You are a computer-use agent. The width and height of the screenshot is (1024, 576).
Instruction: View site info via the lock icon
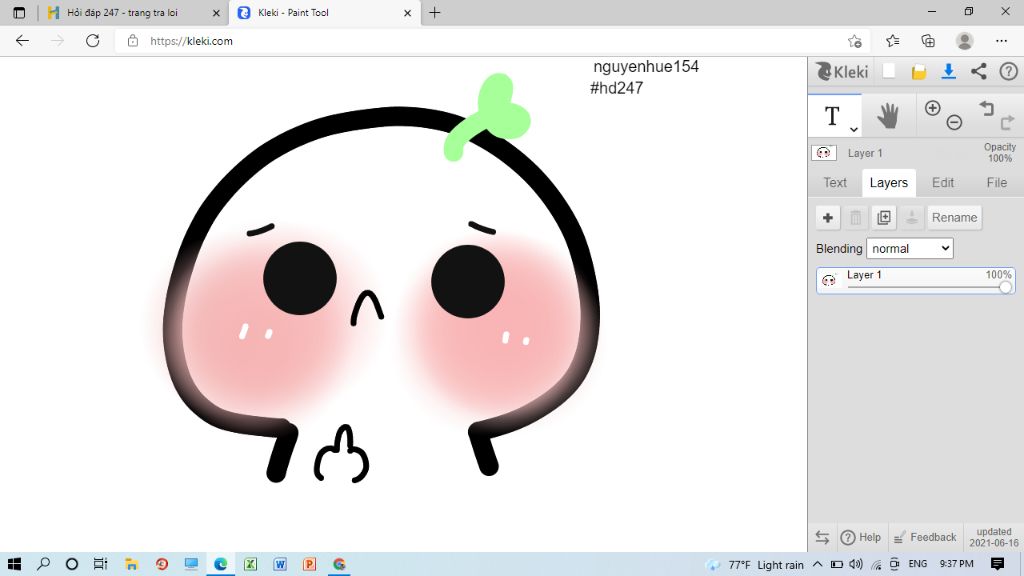point(133,41)
